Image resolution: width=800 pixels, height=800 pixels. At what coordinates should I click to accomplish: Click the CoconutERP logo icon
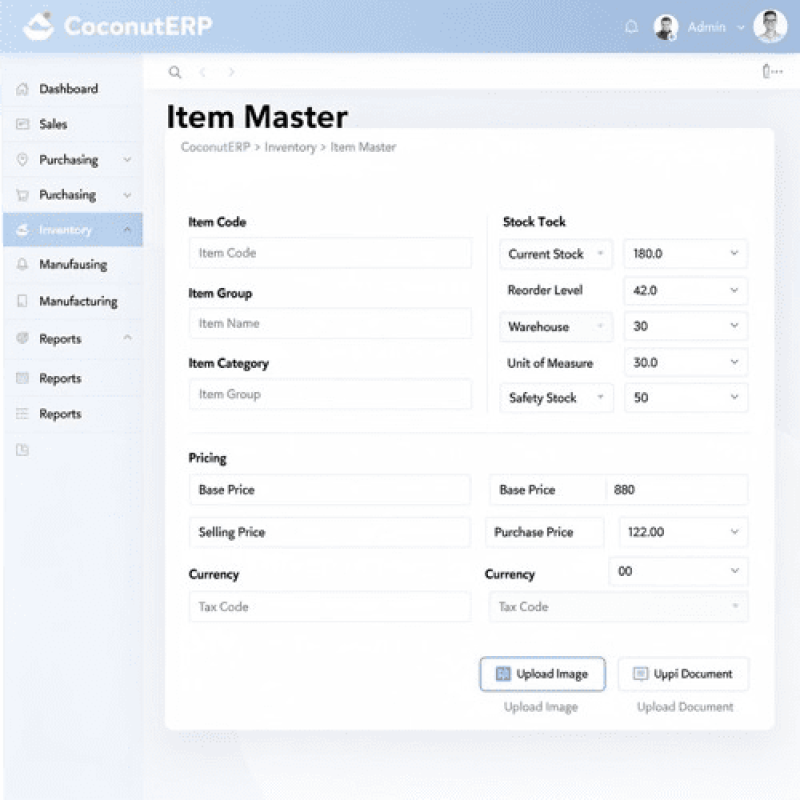point(38,26)
